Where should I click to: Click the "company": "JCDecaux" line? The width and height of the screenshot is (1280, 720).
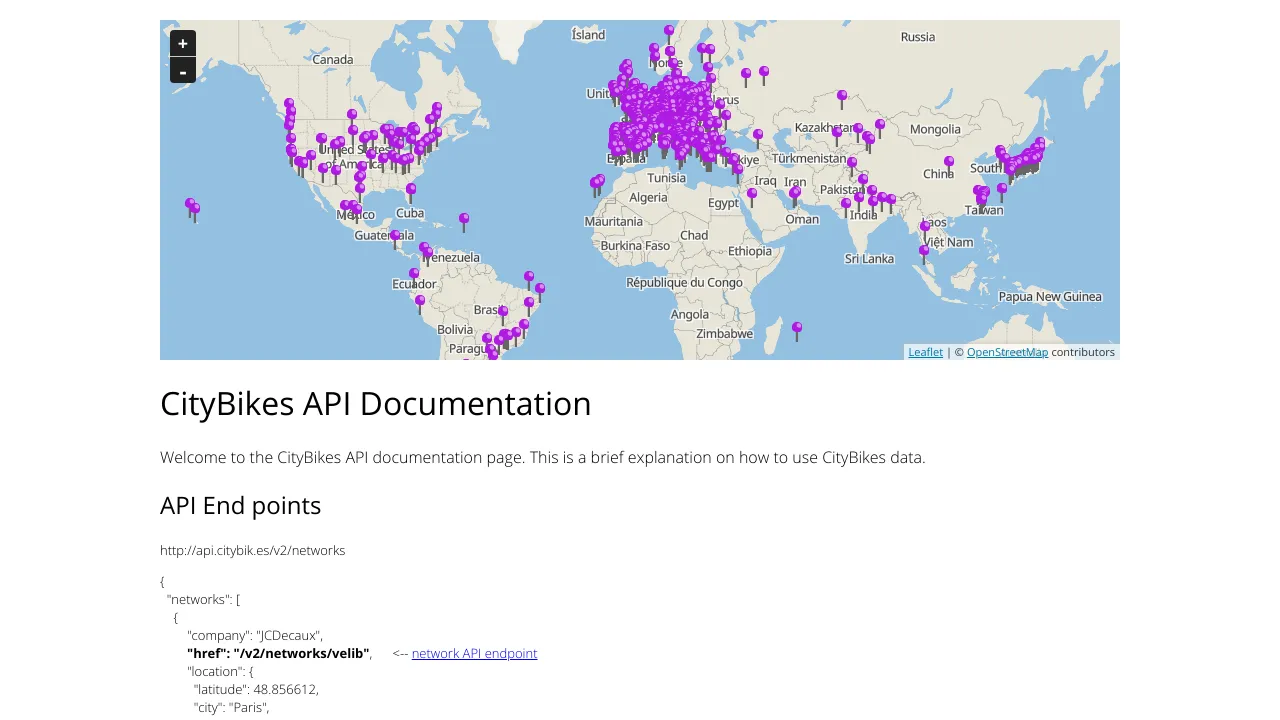click(255, 635)
